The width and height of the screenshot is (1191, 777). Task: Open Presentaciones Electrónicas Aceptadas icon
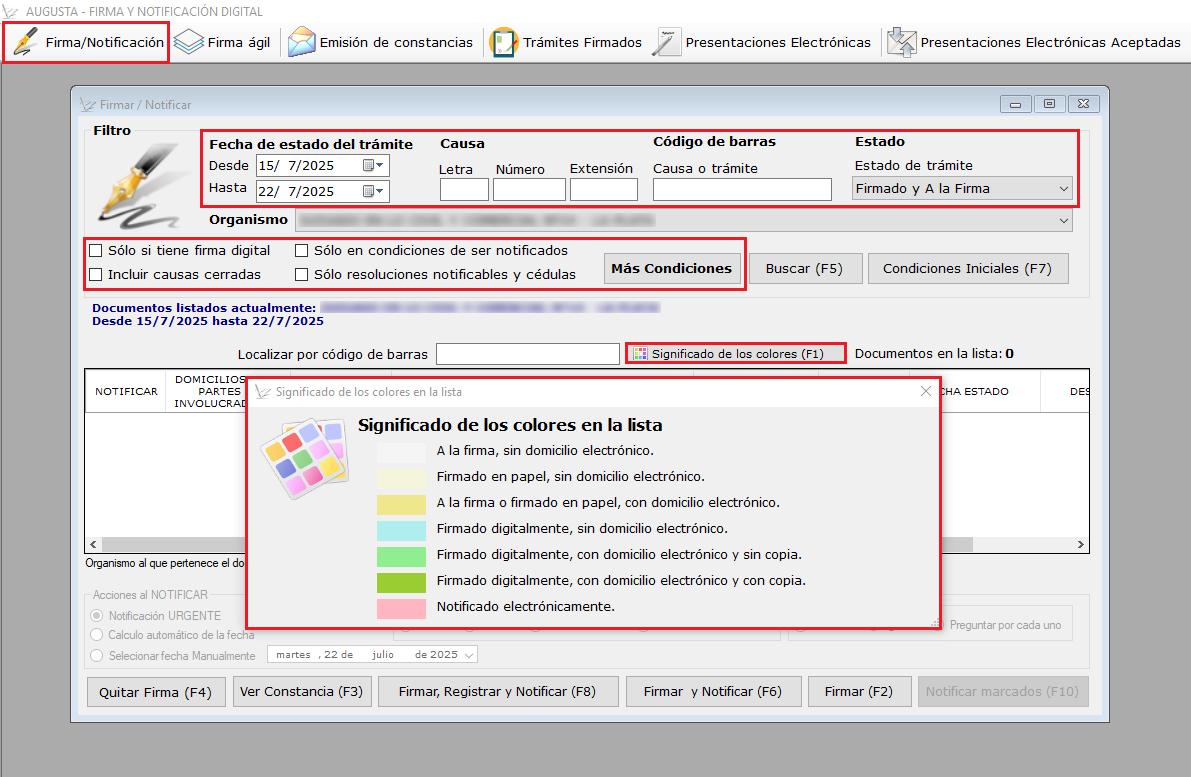tap(901, 43)
